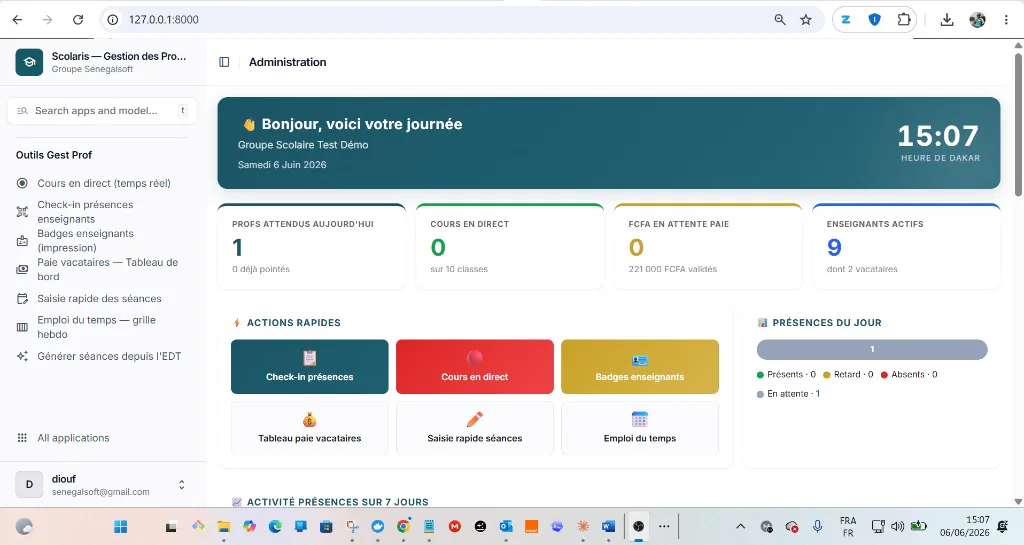Toggle the sidebar collapse icon
The width and height of the screenshot is (1024, 545).
[x=224, y=62]
